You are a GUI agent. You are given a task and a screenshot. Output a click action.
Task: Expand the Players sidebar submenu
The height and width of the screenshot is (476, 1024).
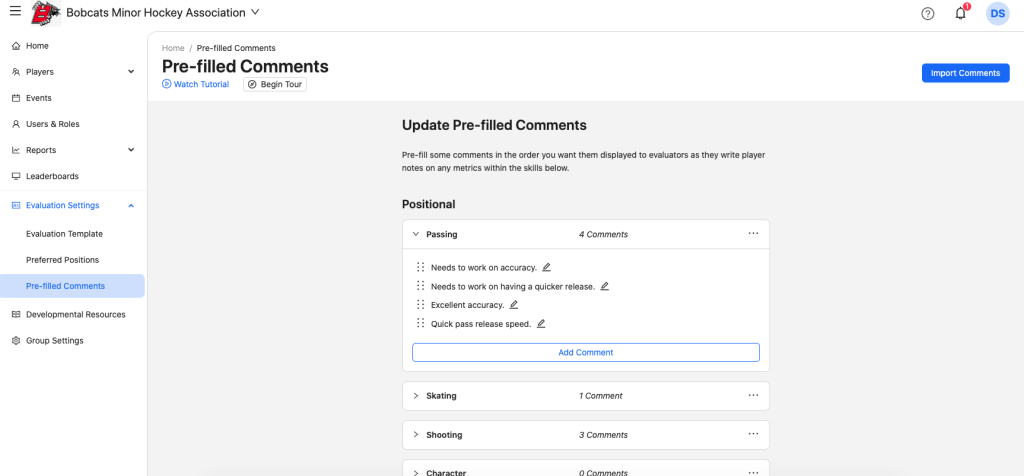(x=131, y=72)
